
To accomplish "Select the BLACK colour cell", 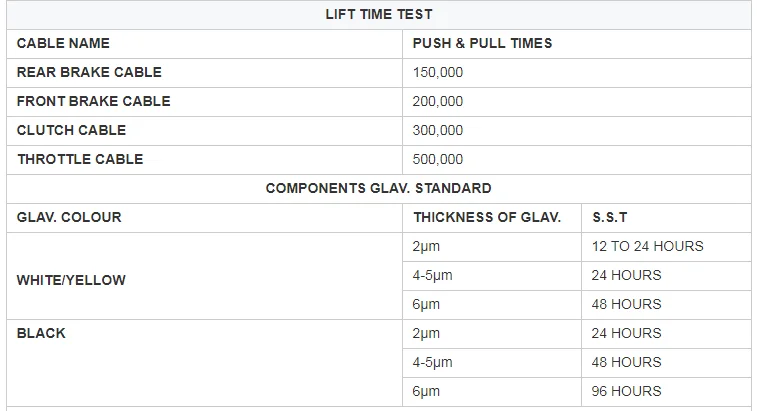I will [41, 334].
